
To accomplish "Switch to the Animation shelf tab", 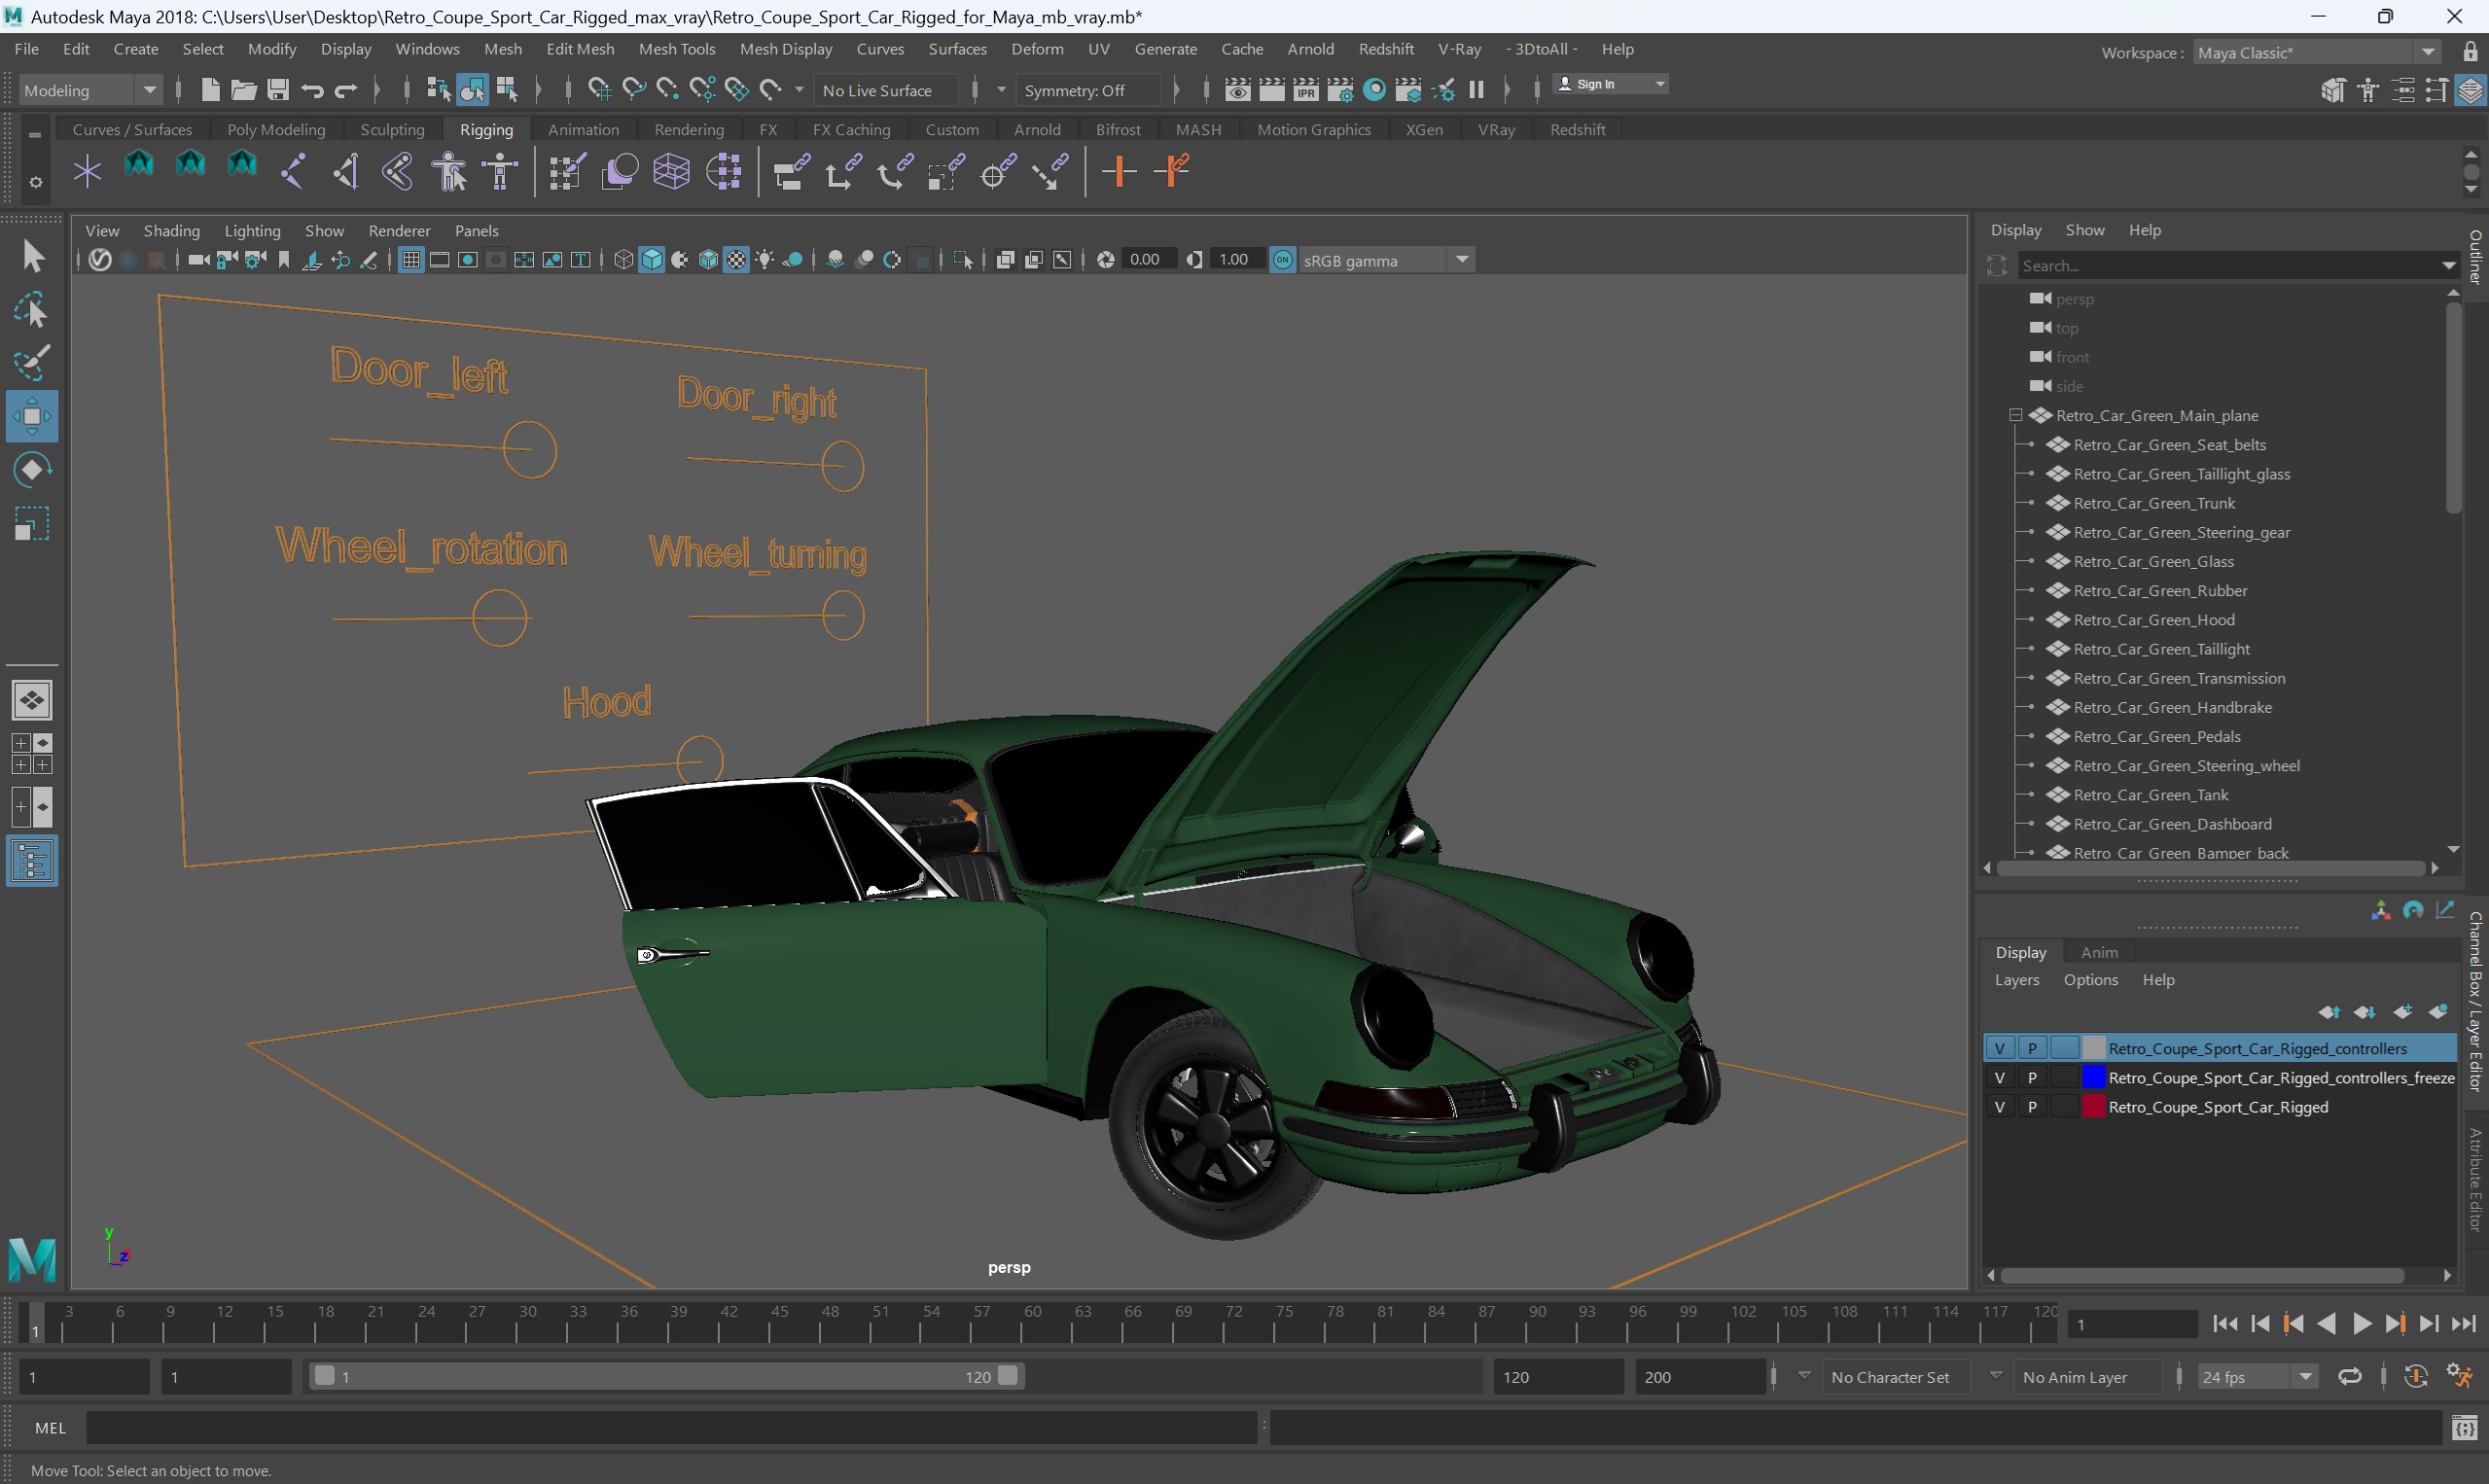I will (583, 130).
